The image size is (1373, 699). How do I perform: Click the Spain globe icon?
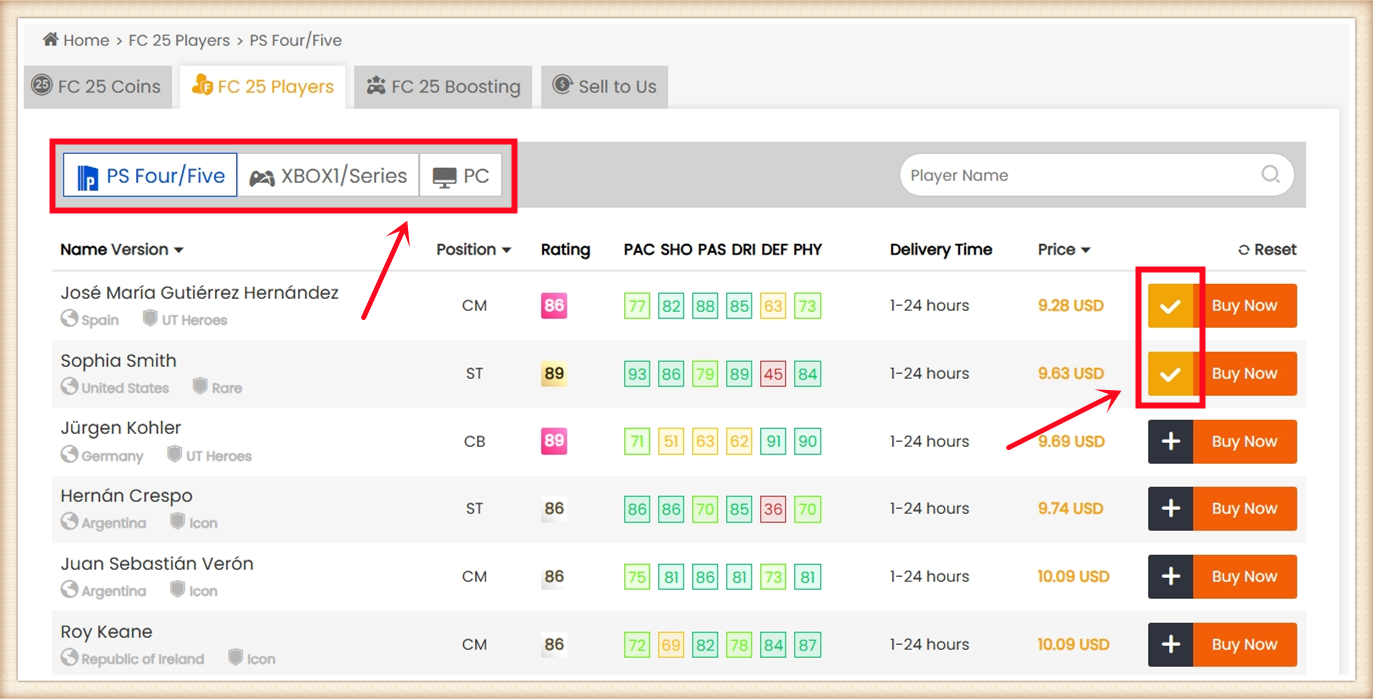(69, 318)
